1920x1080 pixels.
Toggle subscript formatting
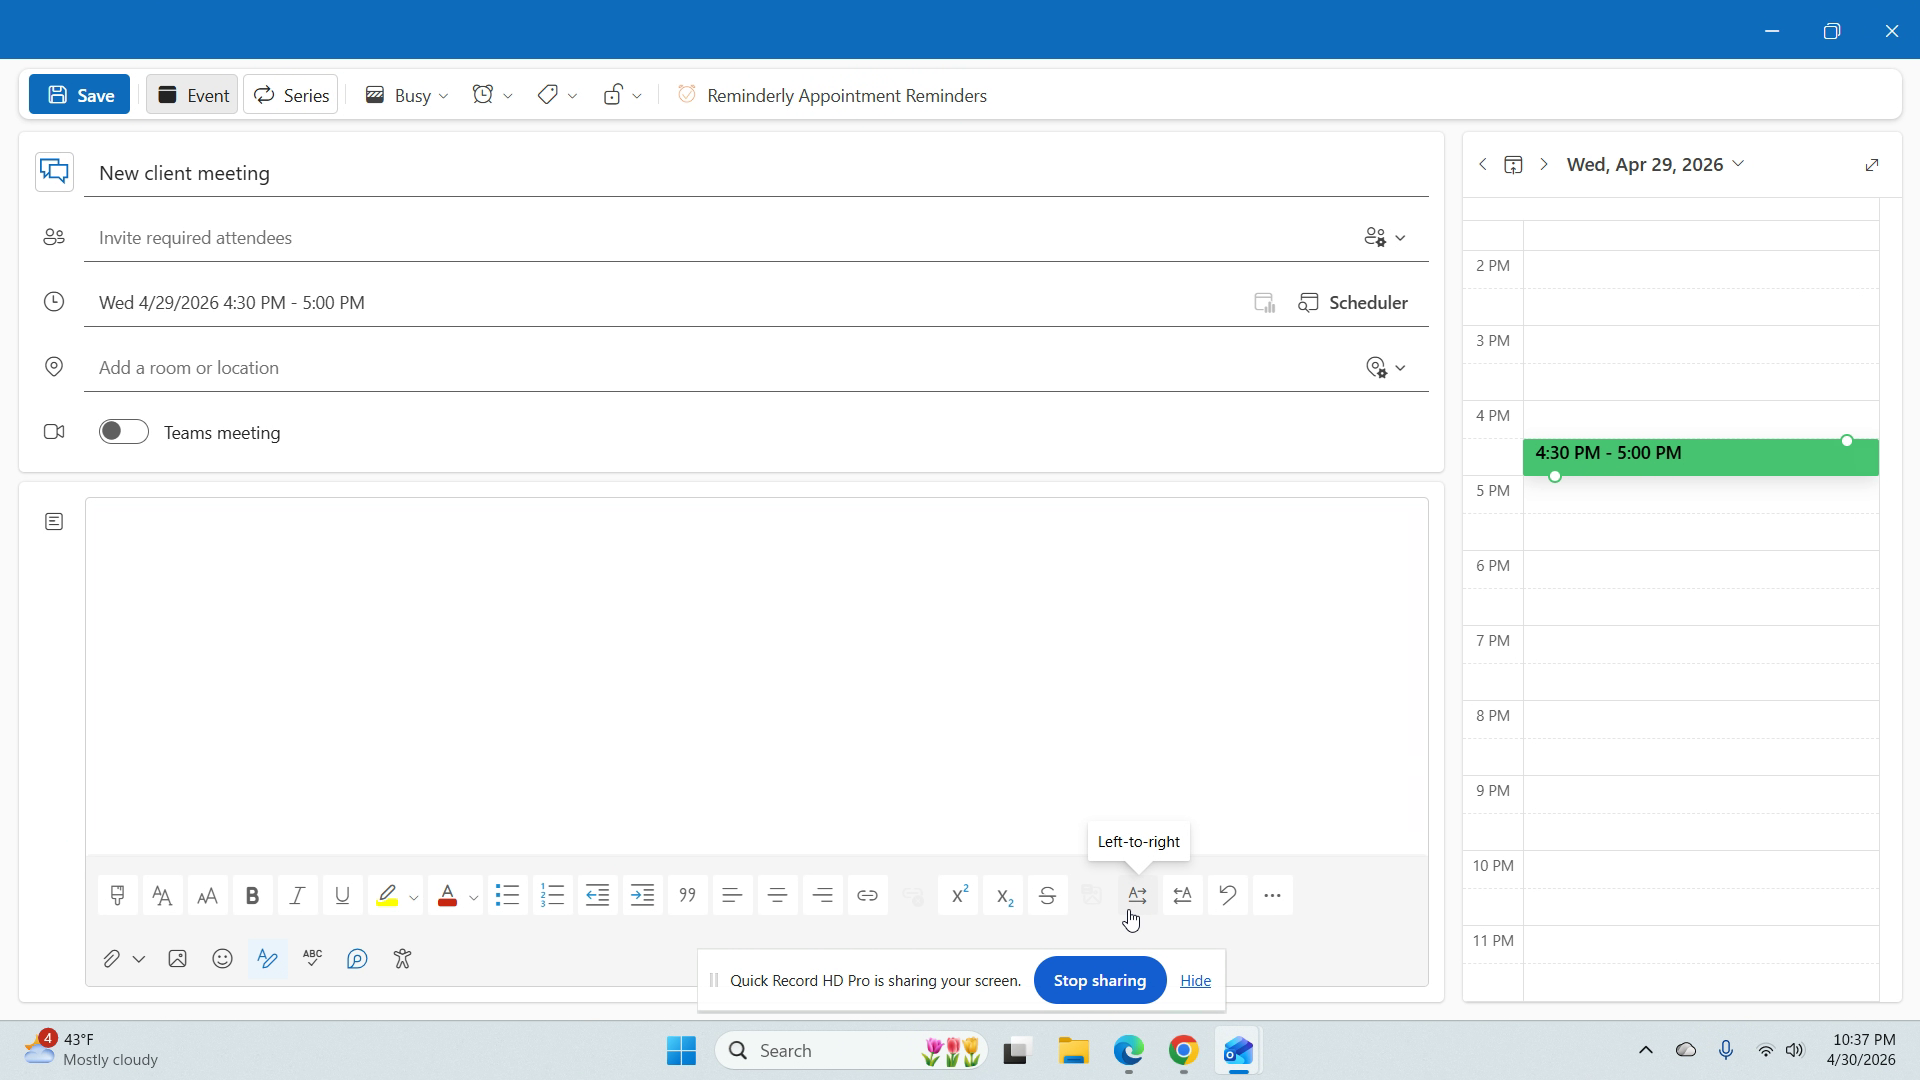pyautogui.click(x=1003, y=896)
